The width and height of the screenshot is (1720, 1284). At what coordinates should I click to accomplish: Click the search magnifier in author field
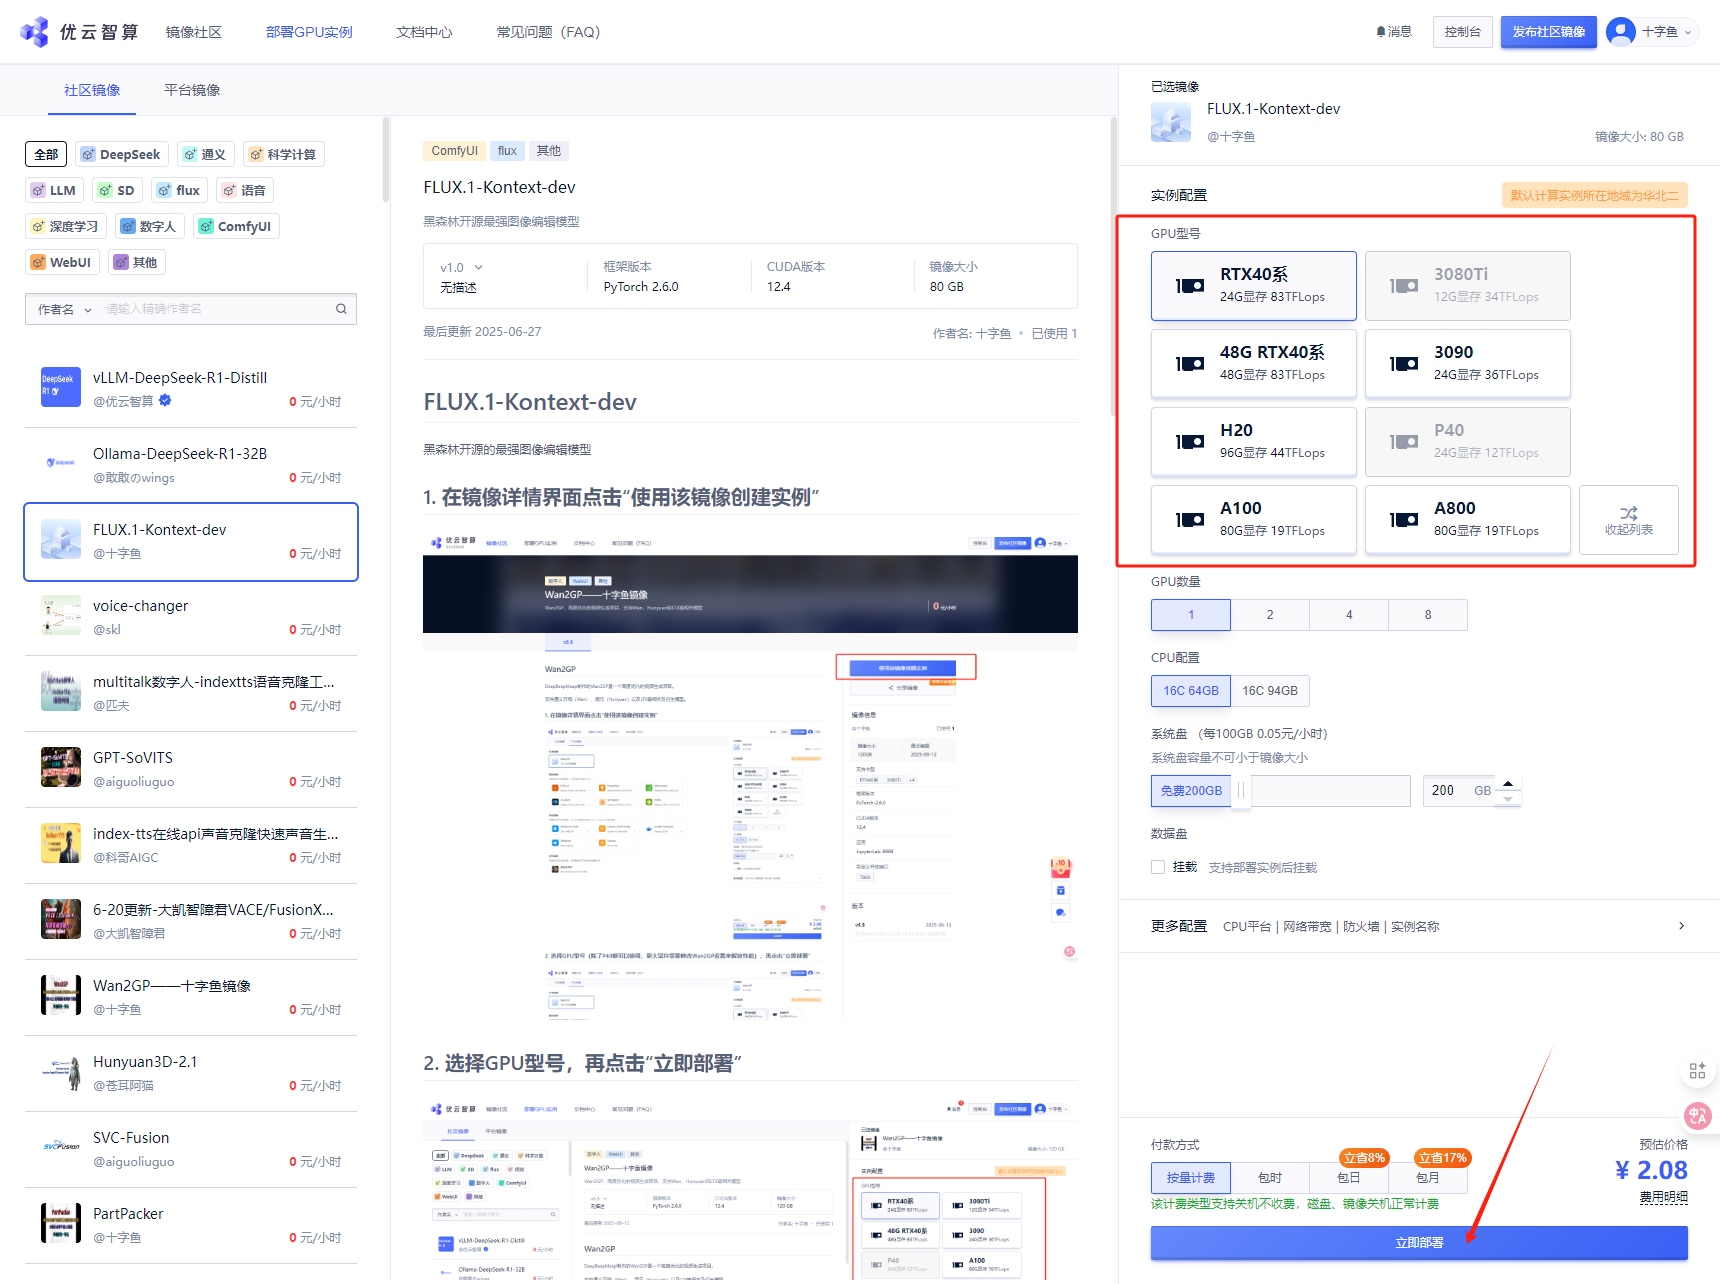(341, 309)
